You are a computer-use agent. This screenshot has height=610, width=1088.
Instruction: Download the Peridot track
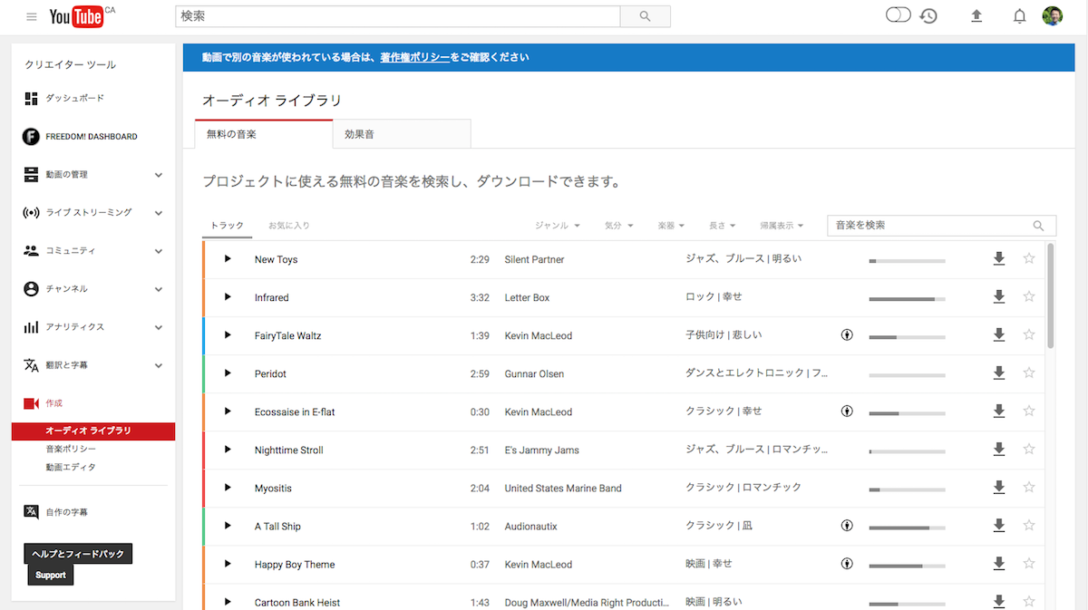pyautogui.click(x=998, y=373)
